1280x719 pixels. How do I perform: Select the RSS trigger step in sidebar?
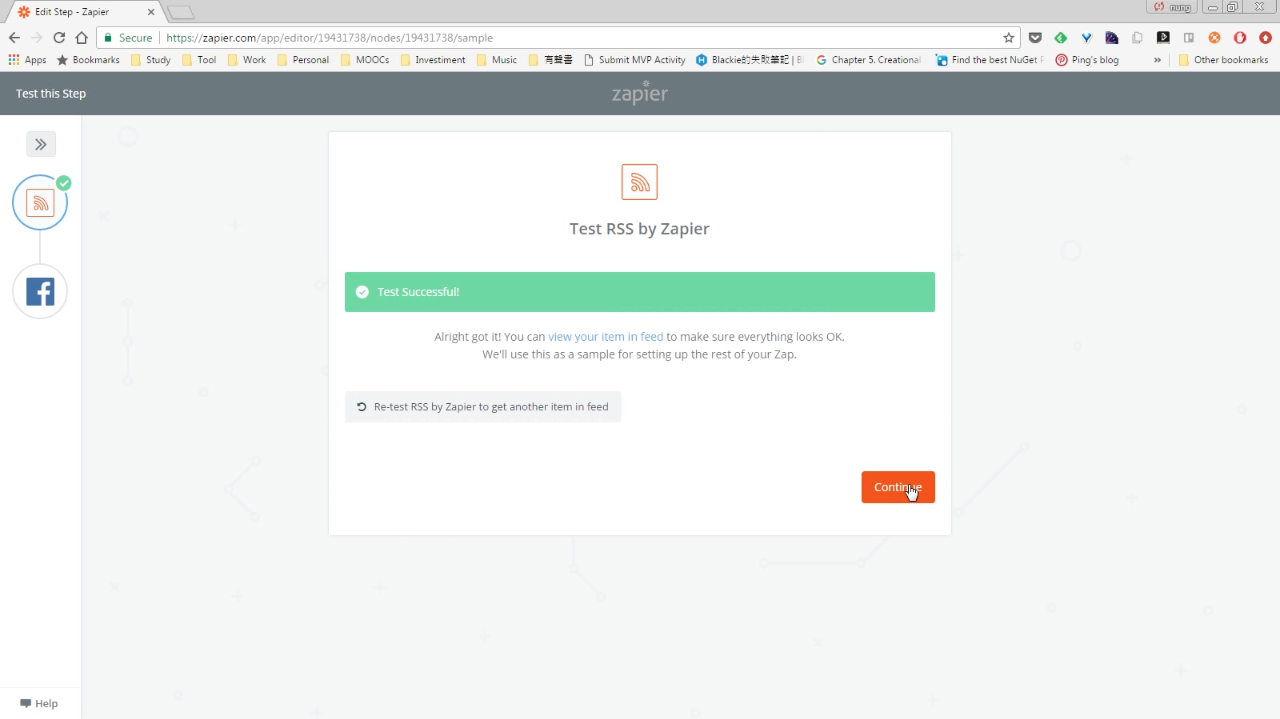[40, 203]
